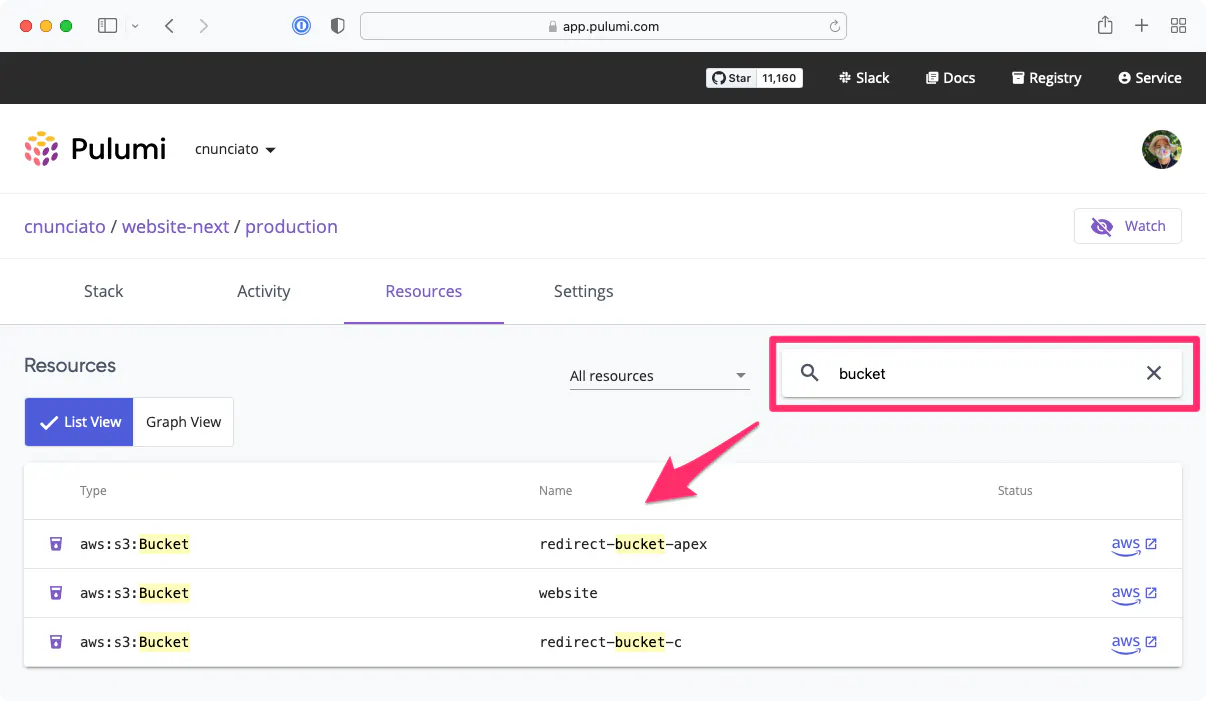Image resolution: width=1206 pixels, height=701 pixels.
Task: Click the privacy shield icon
Action: coord(338,26)
